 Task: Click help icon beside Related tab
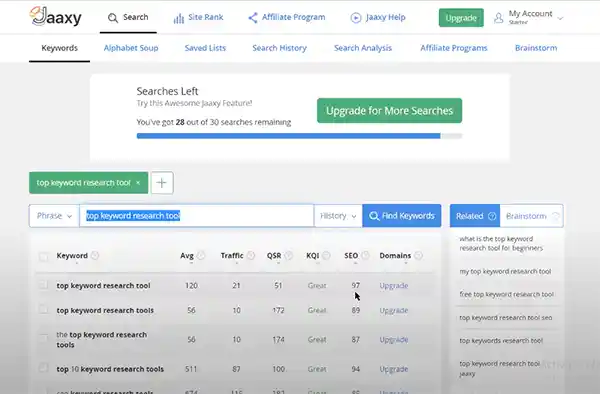[492, 216]
